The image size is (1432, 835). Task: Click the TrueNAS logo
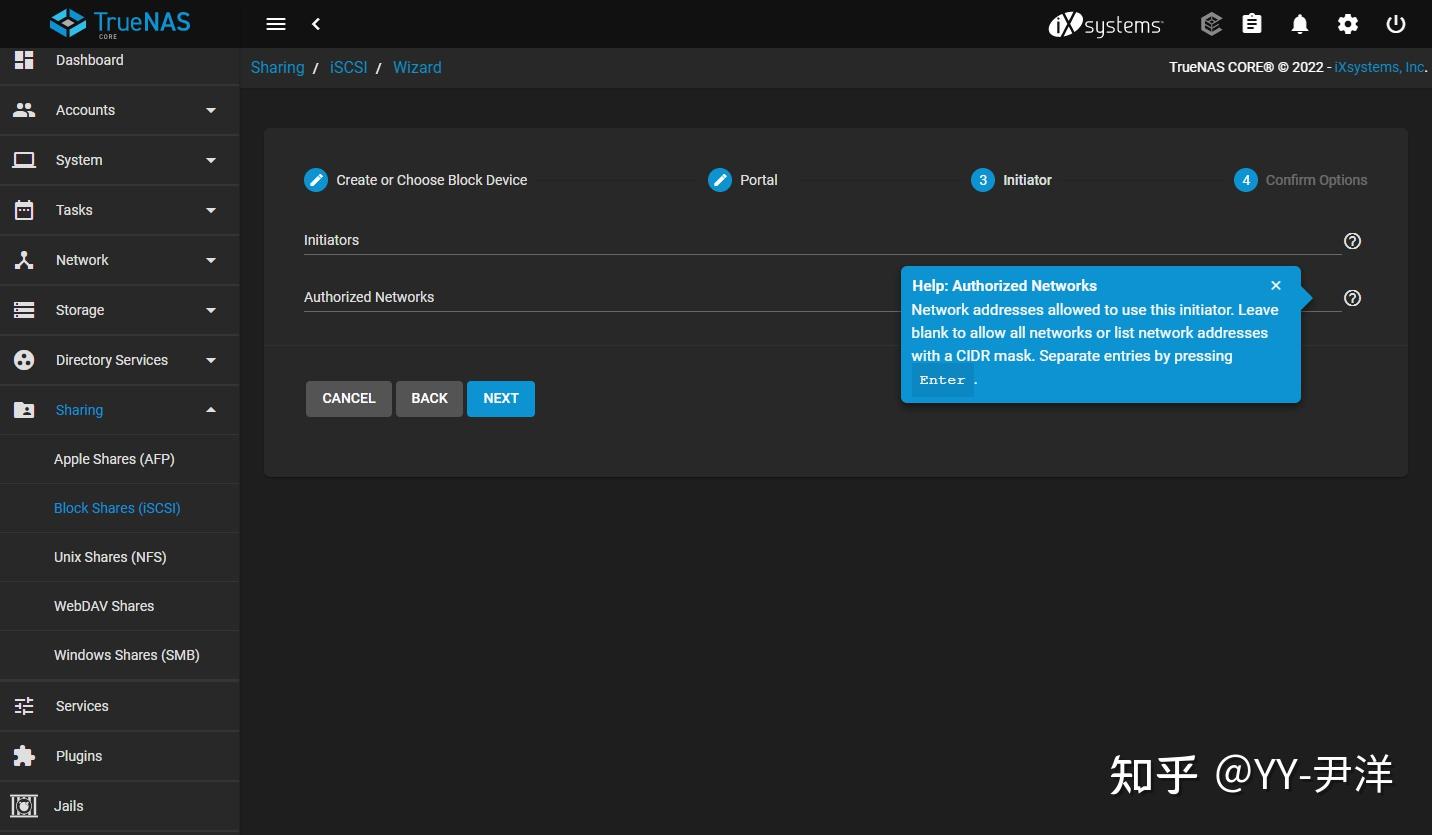(x=119, y=23)
